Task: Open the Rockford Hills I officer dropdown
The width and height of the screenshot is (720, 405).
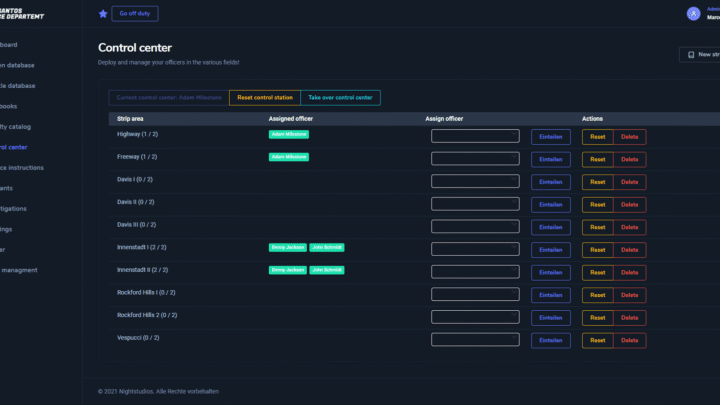Action: tap(475, 294)
